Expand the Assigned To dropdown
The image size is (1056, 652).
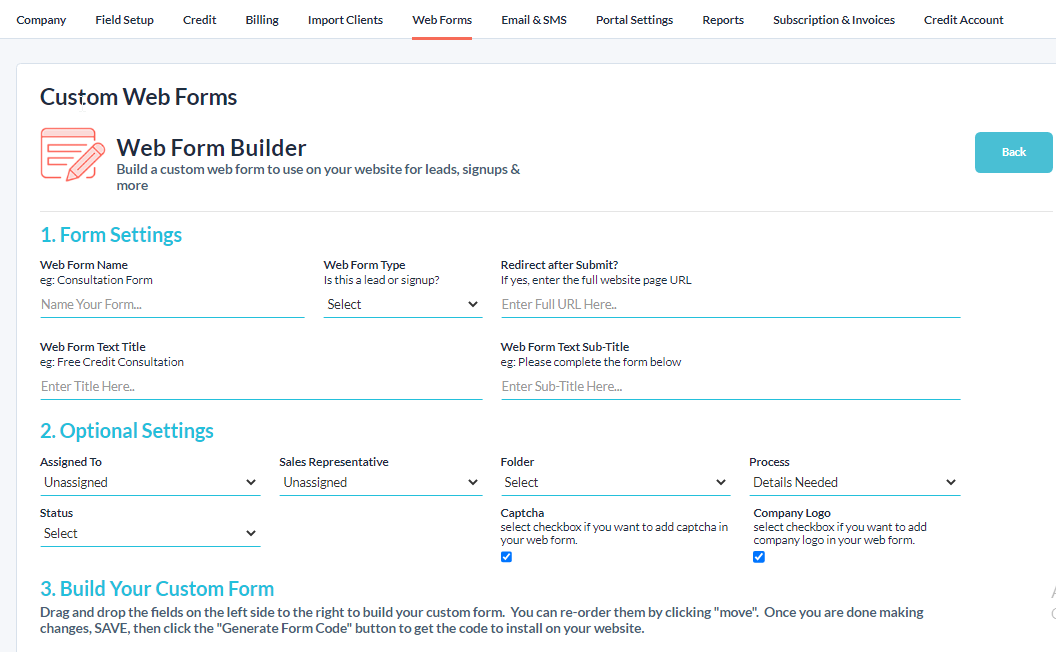[x=150, y=482]
